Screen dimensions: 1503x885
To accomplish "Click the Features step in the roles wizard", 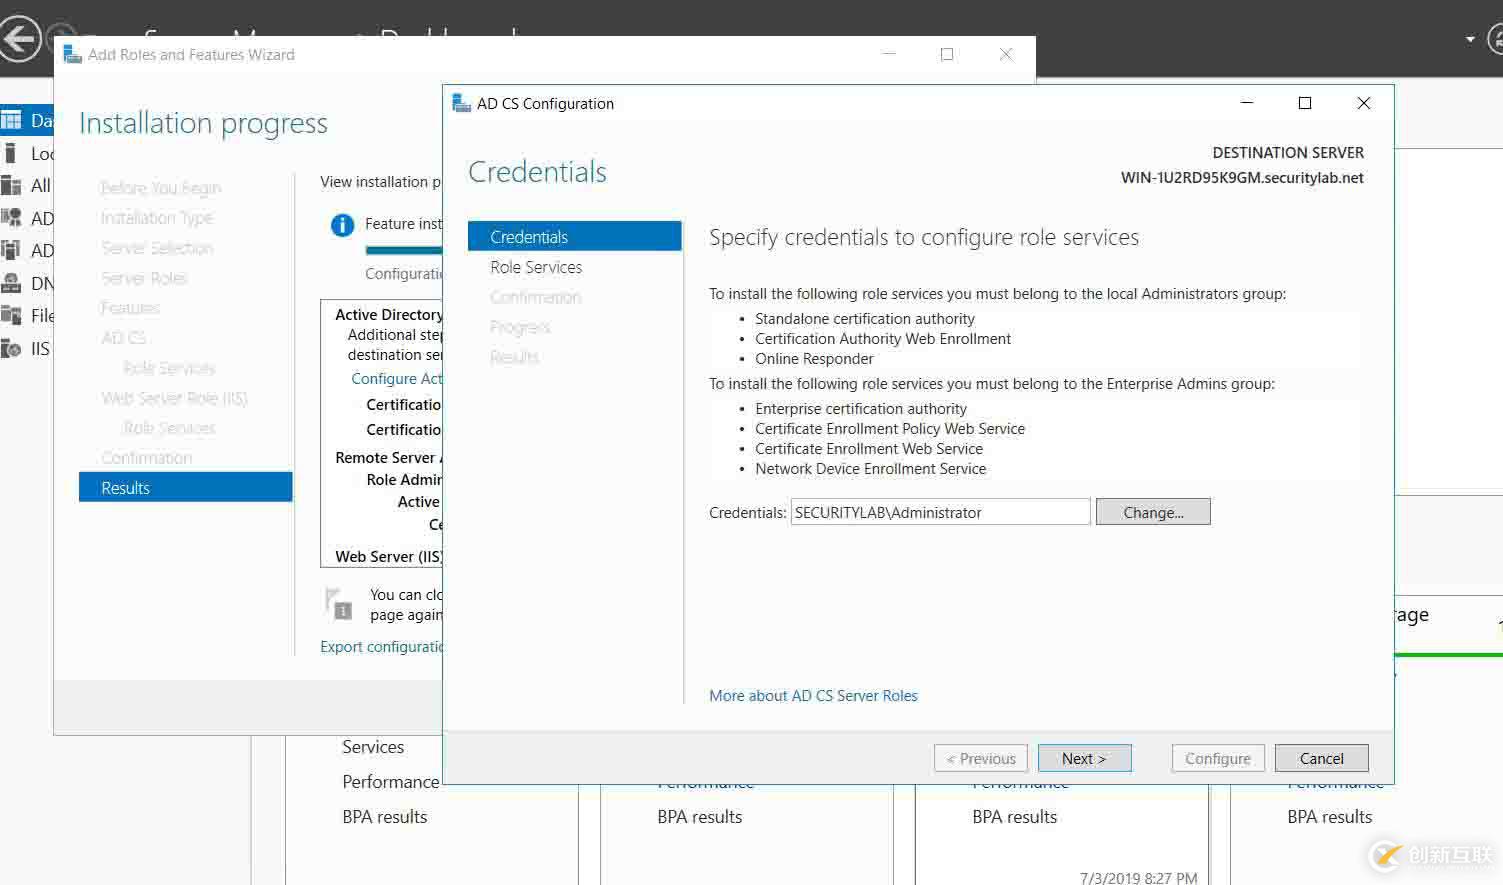I will tap(130, 308).
